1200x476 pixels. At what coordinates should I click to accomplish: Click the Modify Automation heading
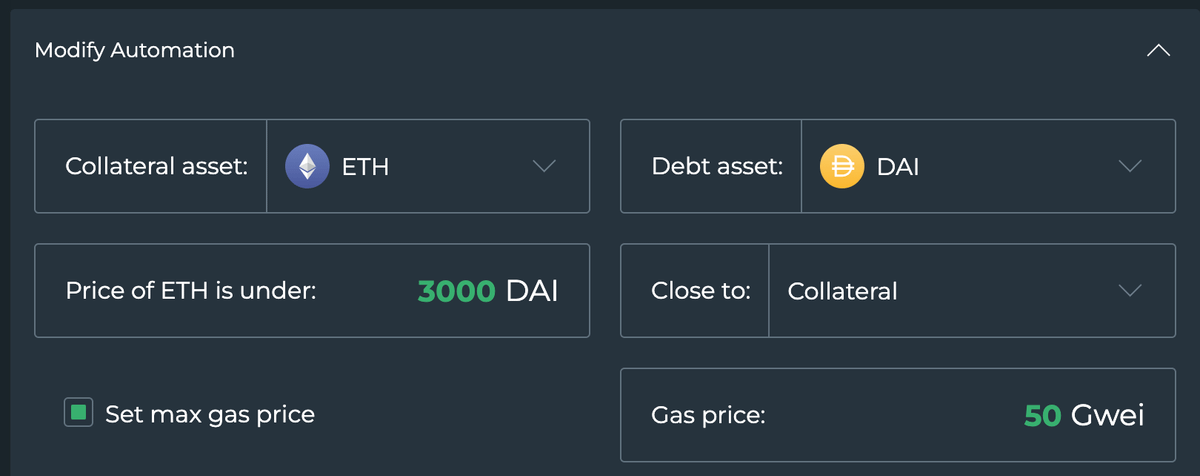pos(135,50)
